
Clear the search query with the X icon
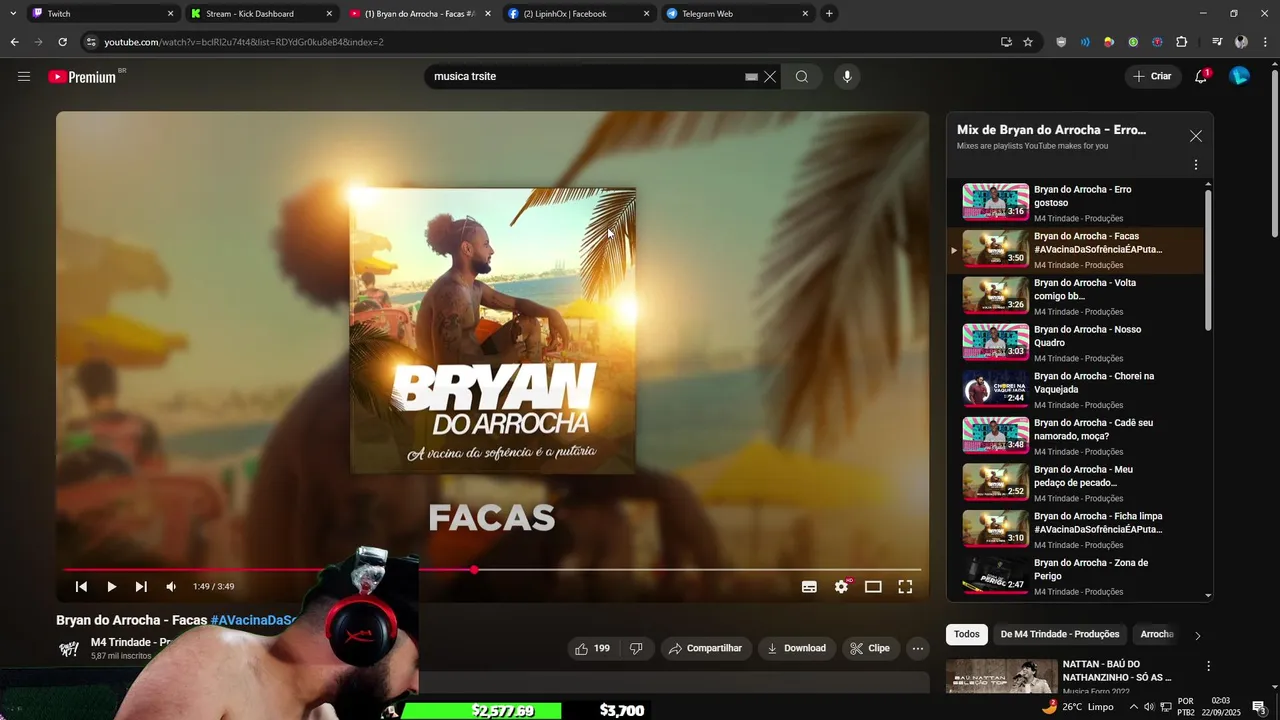pyautogui.click(x=770, y=77)
